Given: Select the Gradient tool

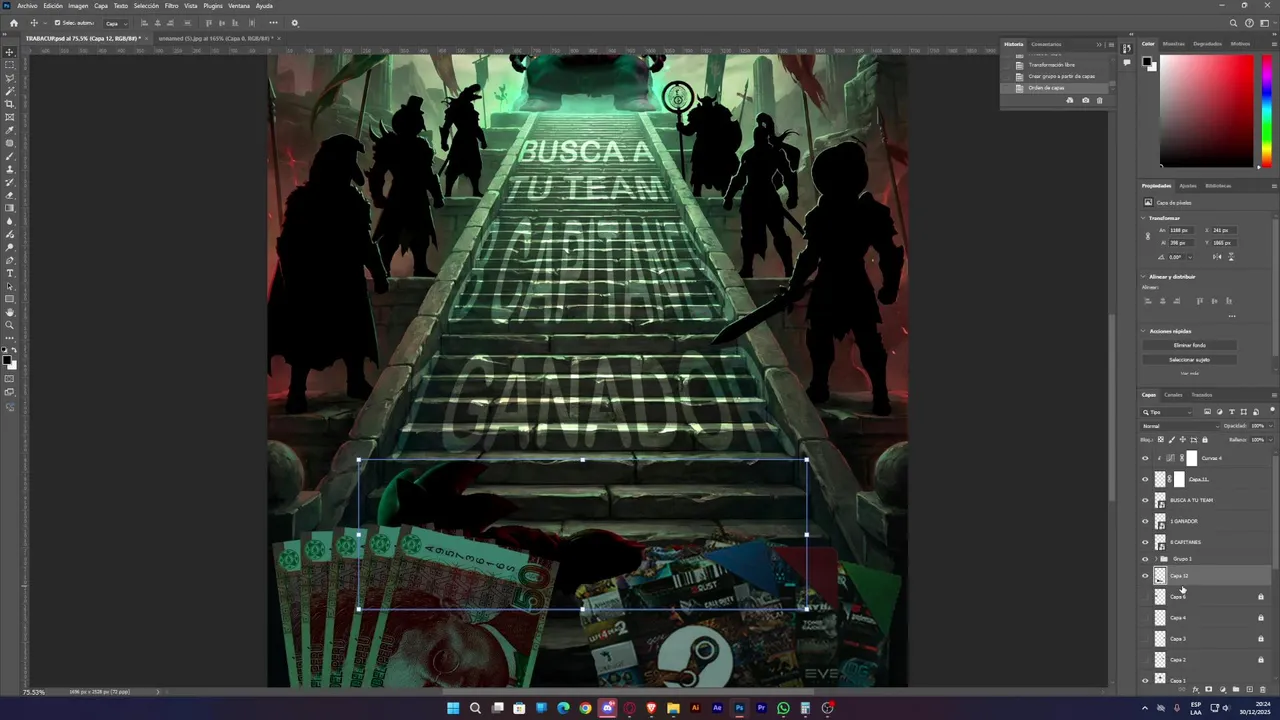Looking at the screenshot, I should (10, 208).
